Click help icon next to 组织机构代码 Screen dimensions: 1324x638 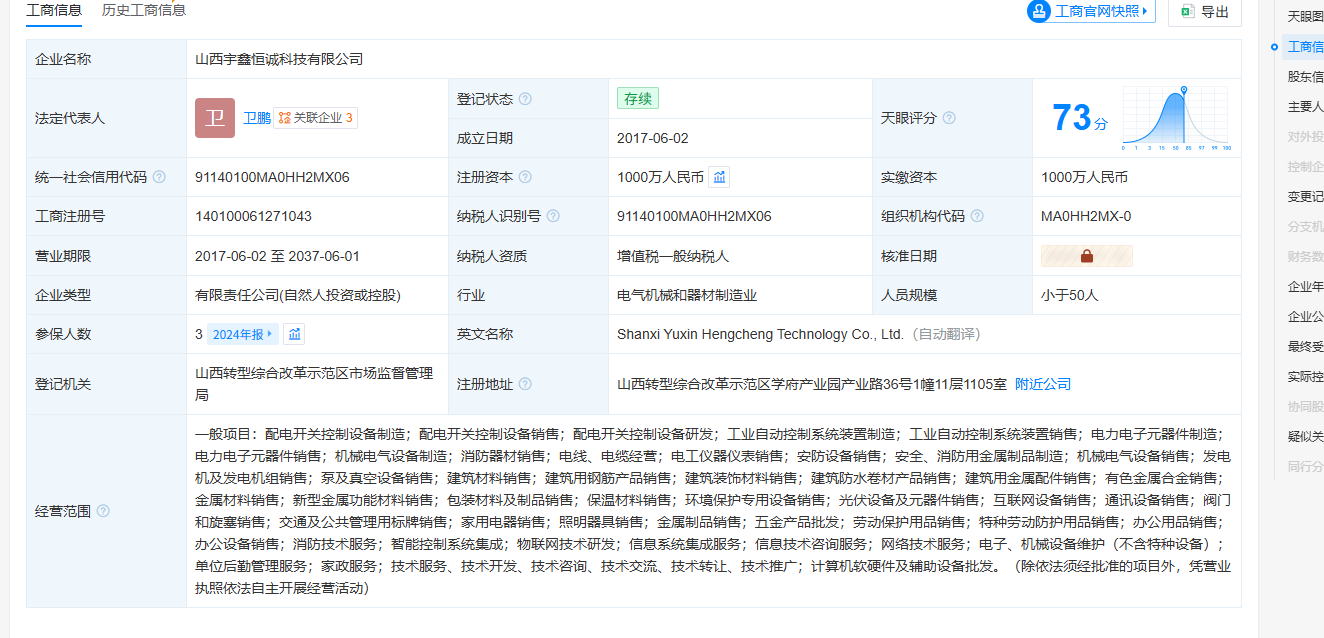[977, 216]
